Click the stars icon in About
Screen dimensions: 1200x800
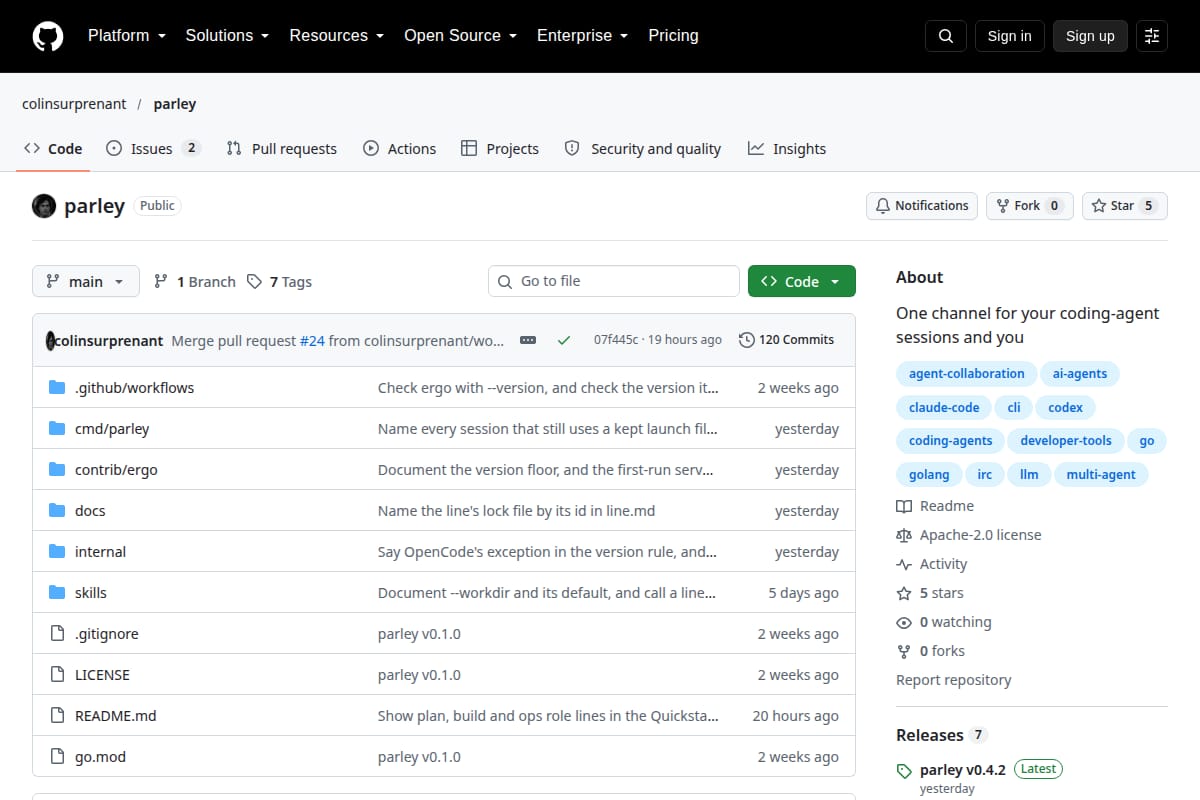tap(904, 593)
